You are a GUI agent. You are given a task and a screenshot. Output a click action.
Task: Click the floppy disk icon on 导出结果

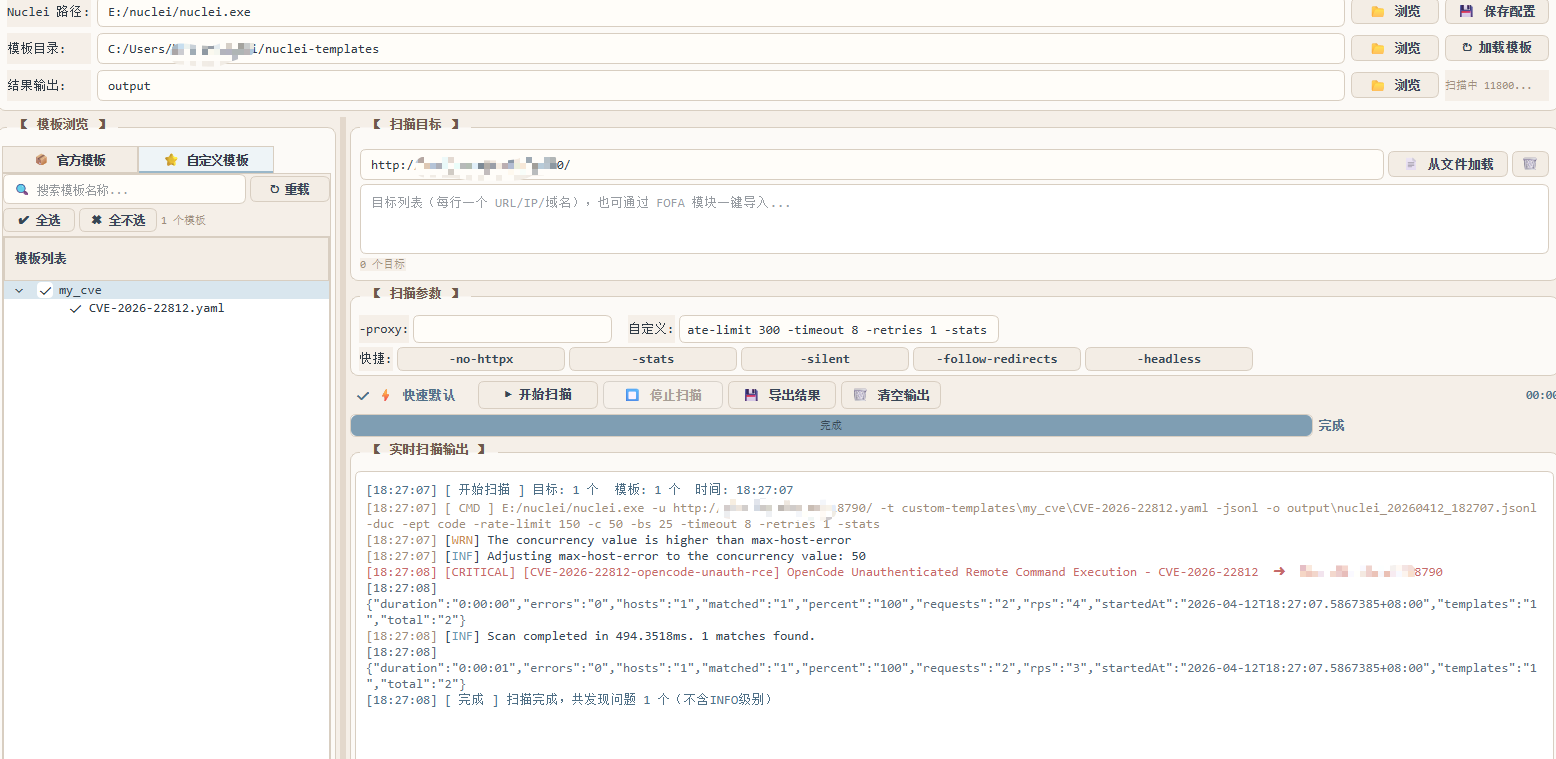point(751,395)
